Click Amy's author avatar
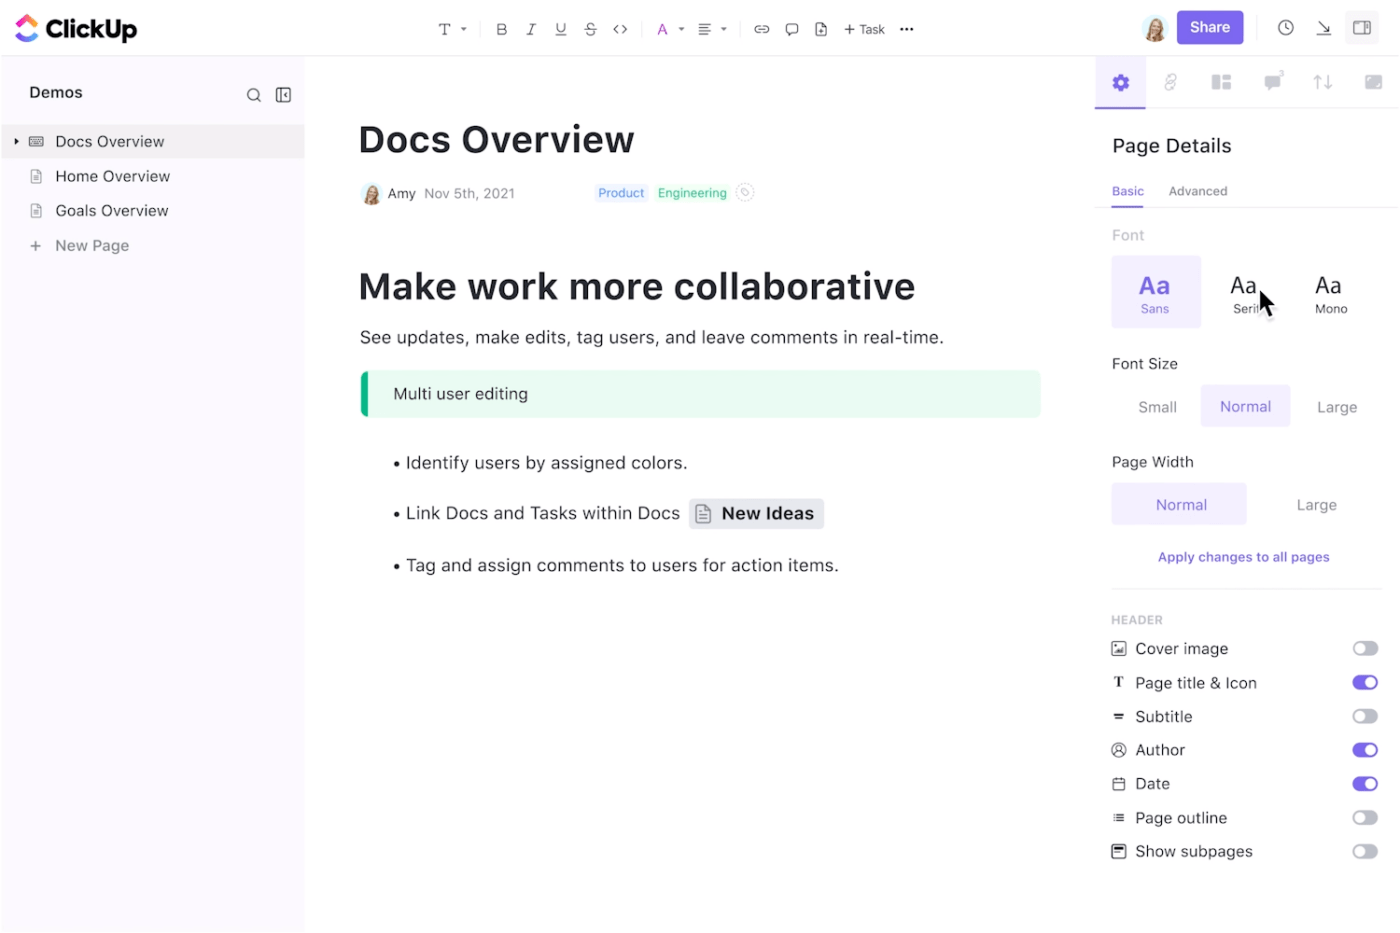 pos(371,194)
